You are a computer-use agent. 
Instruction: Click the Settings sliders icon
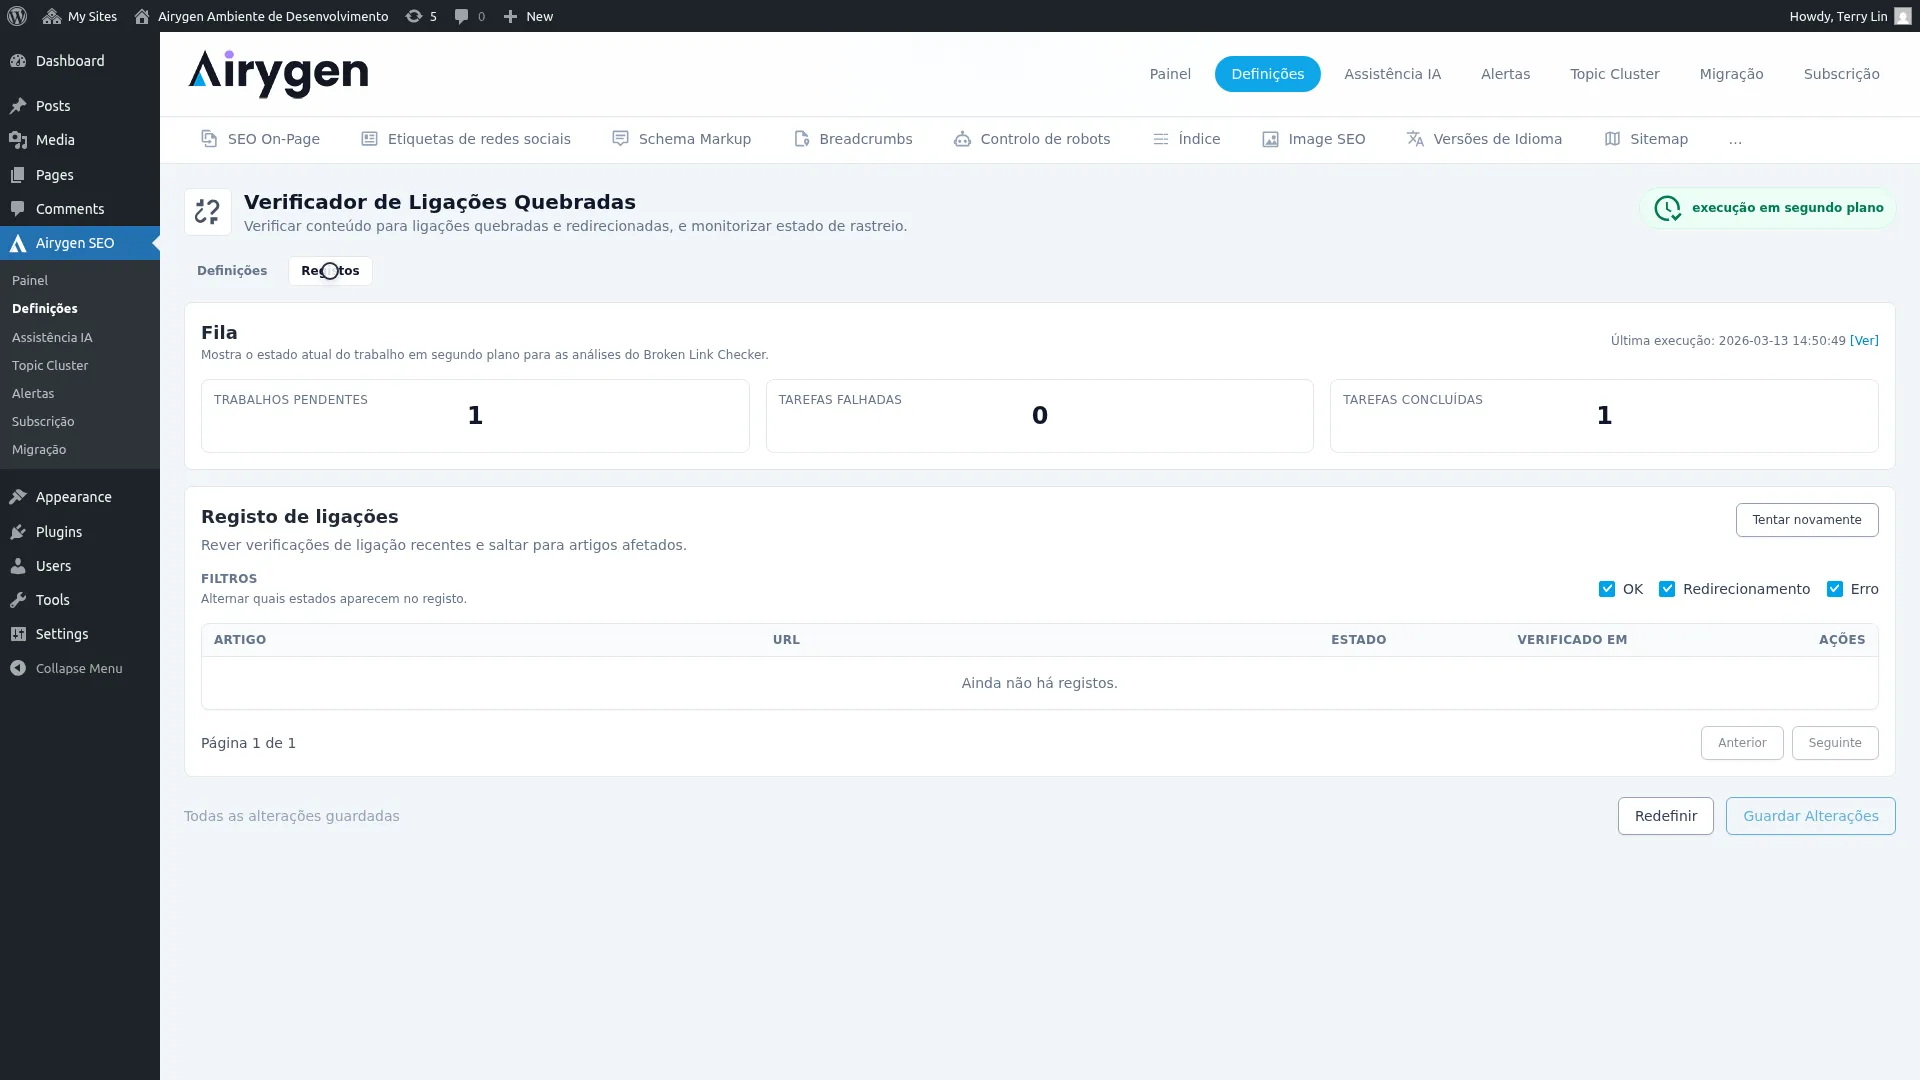(18, 634)
